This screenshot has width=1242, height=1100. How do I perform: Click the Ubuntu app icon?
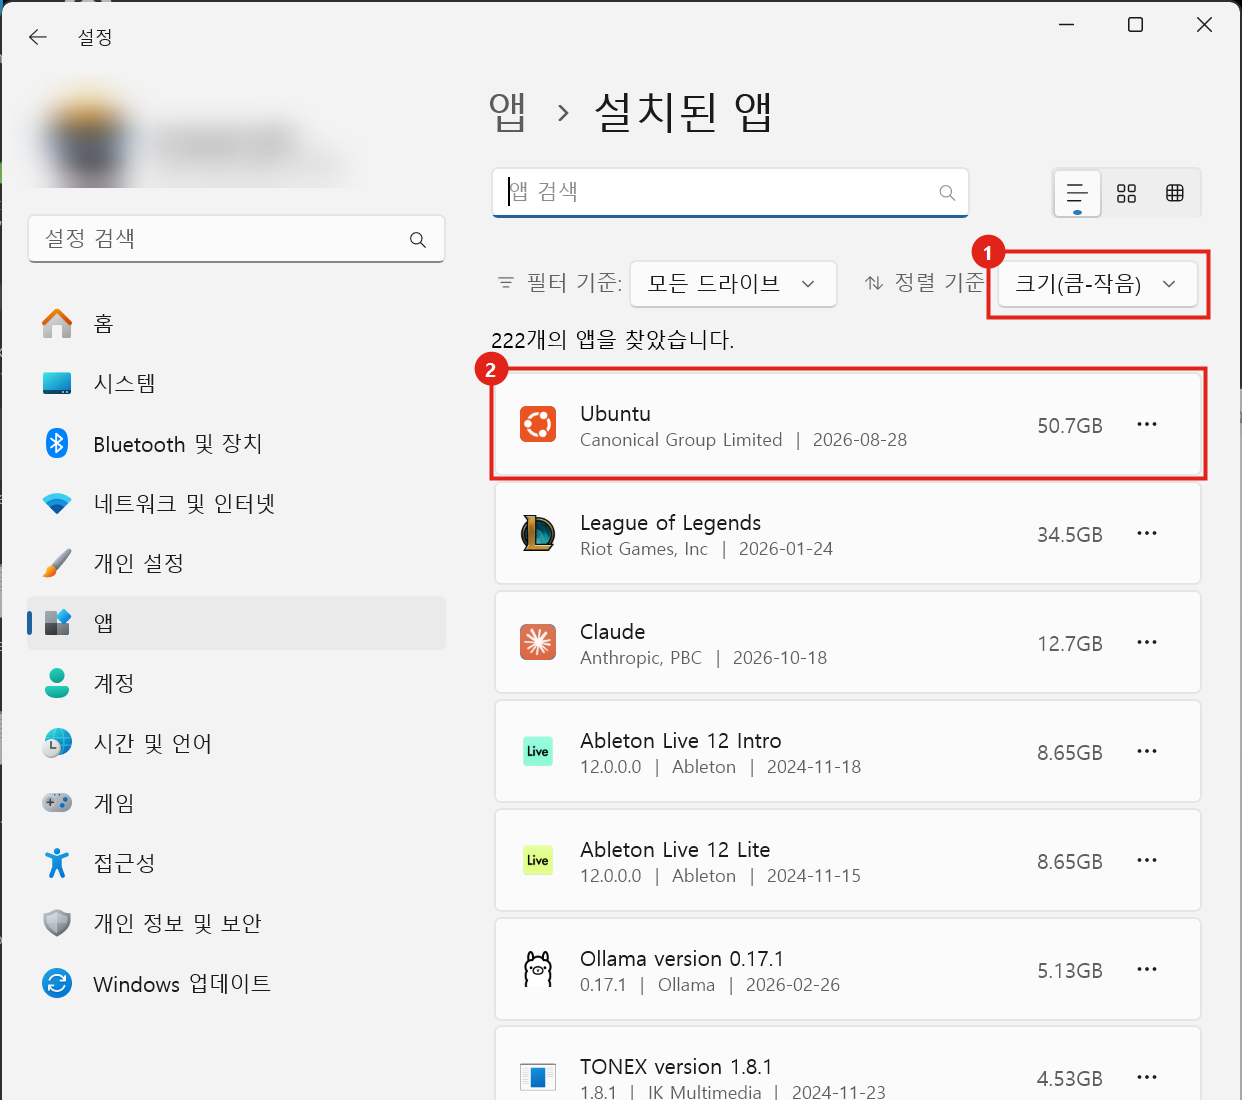pos(538,425)
